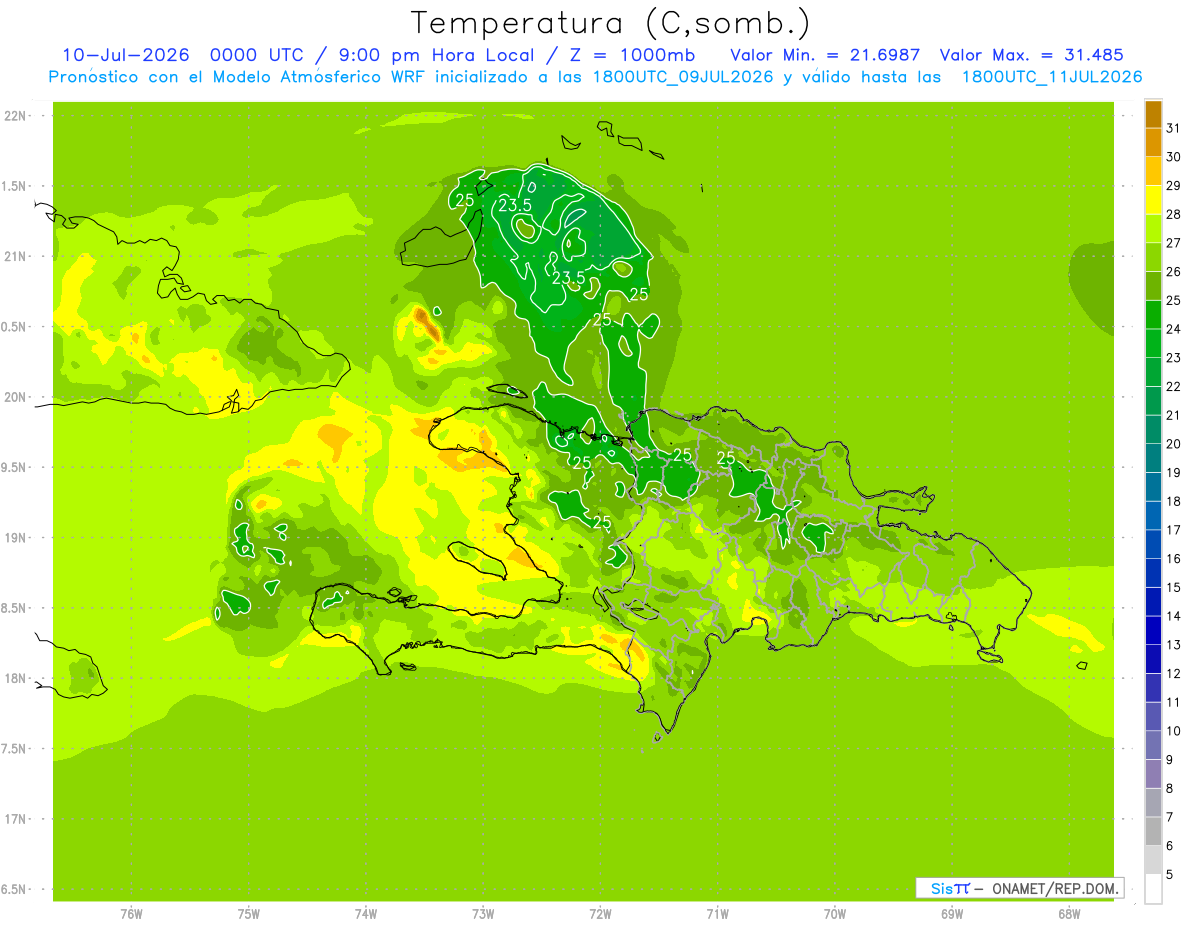This screenshot has height=927, width=1200.
Task: Click the "18" colorbar label
Action: (x=1173, y=501)
